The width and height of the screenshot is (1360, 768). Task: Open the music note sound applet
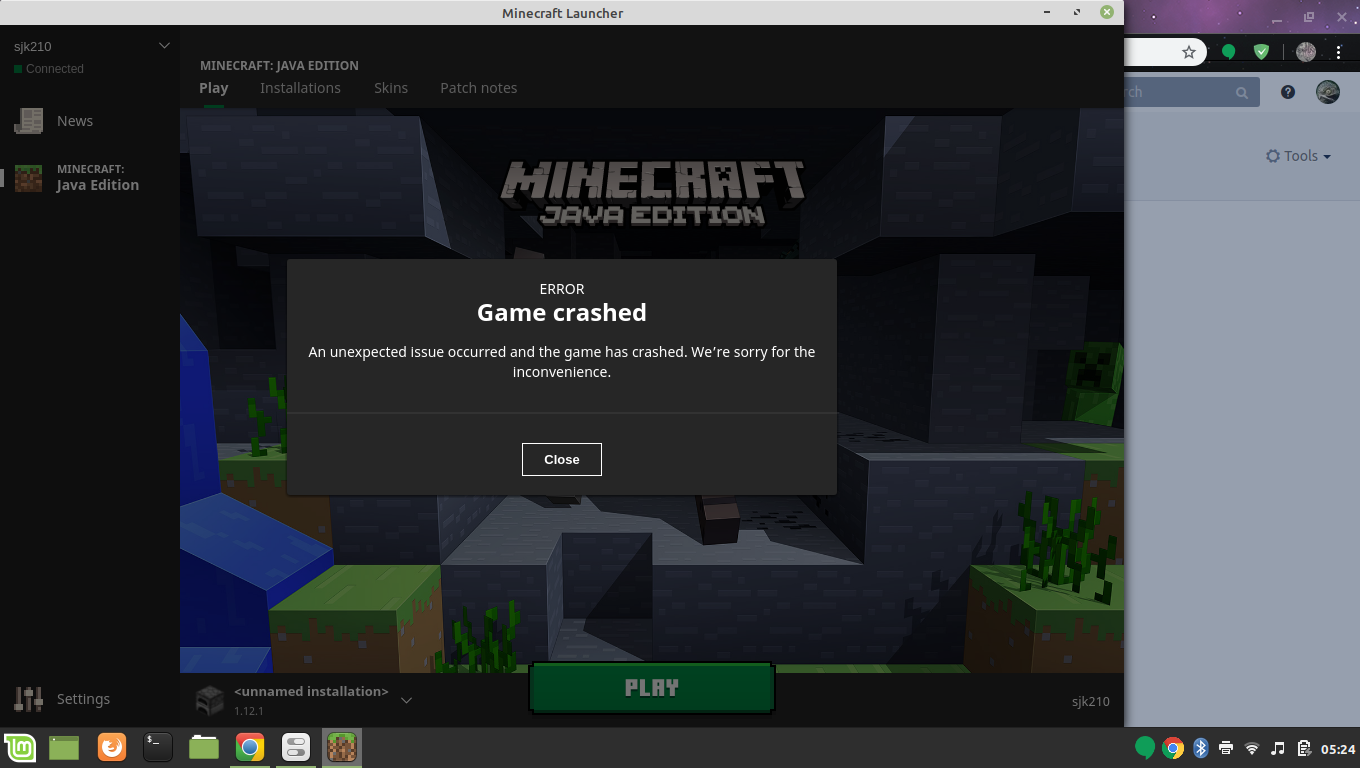click(x=1277, y=748)
